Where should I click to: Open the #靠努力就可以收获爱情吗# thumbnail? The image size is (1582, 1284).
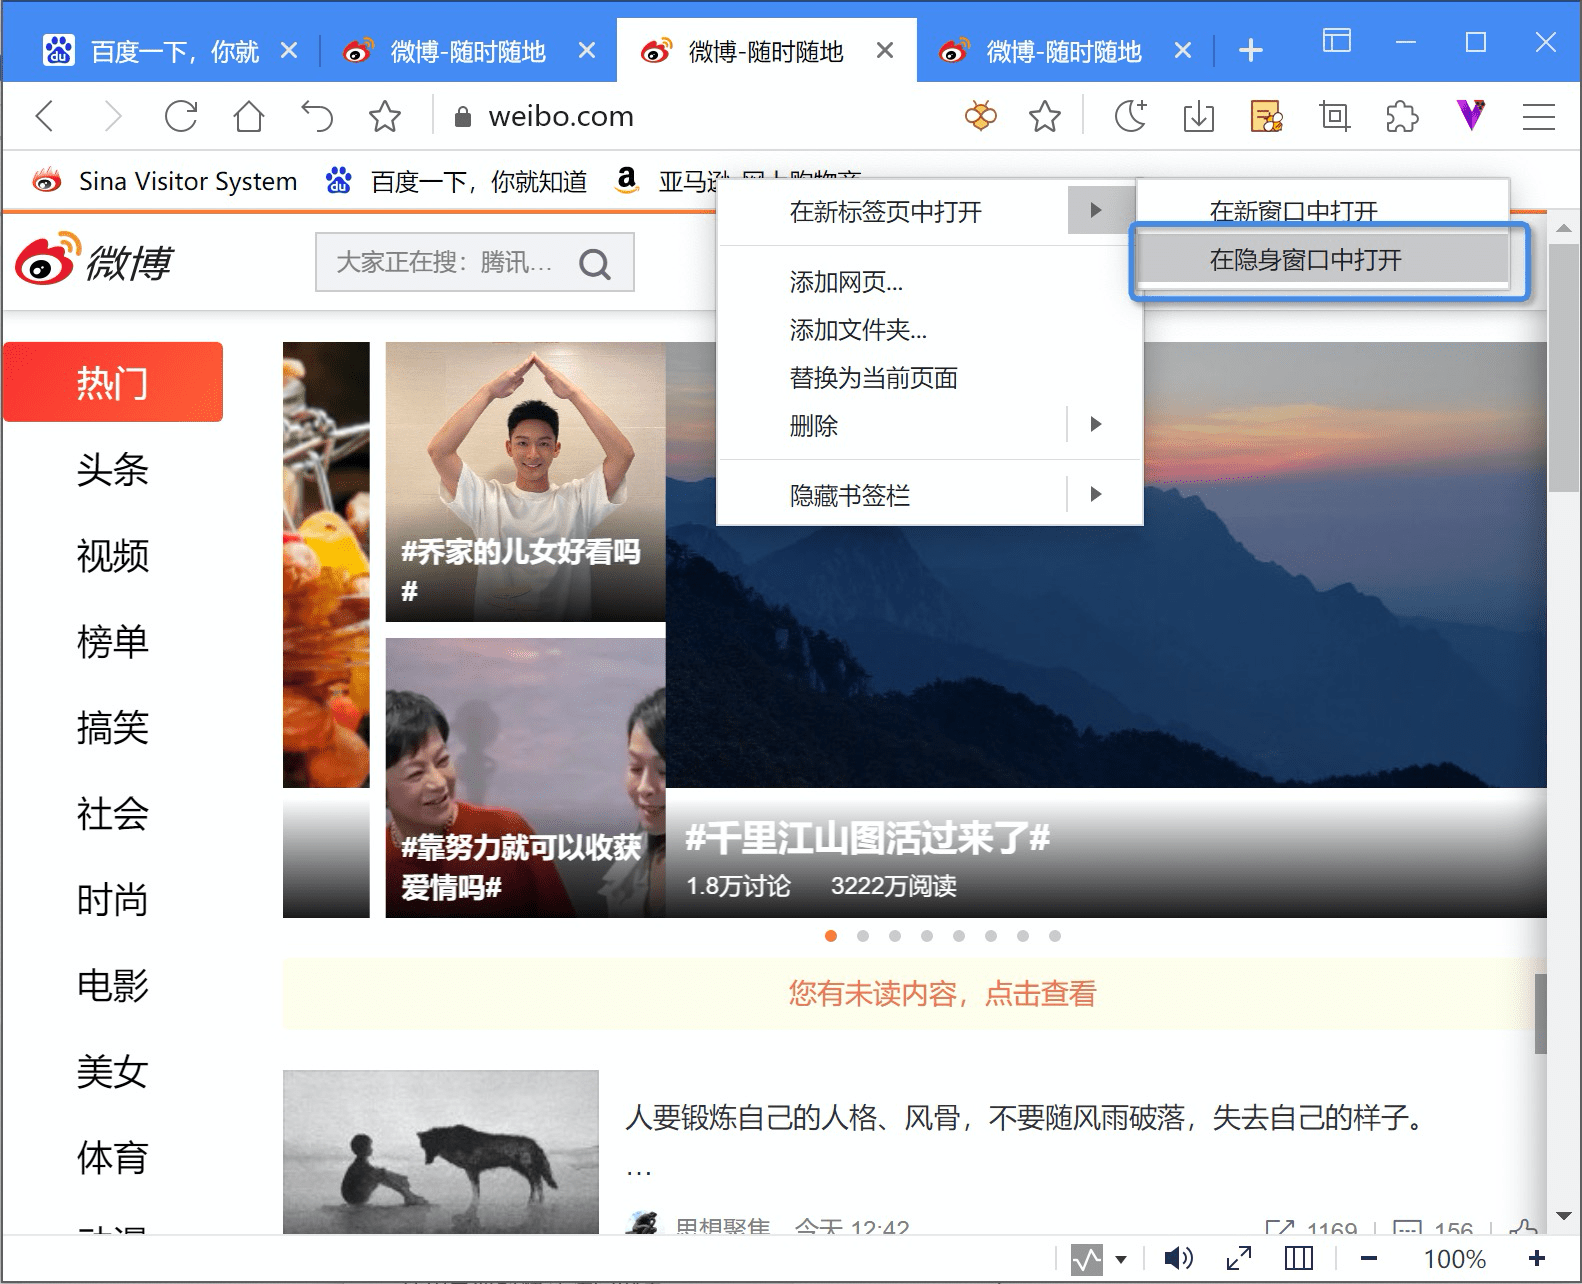pyautogui.click(x=525, y=778)
